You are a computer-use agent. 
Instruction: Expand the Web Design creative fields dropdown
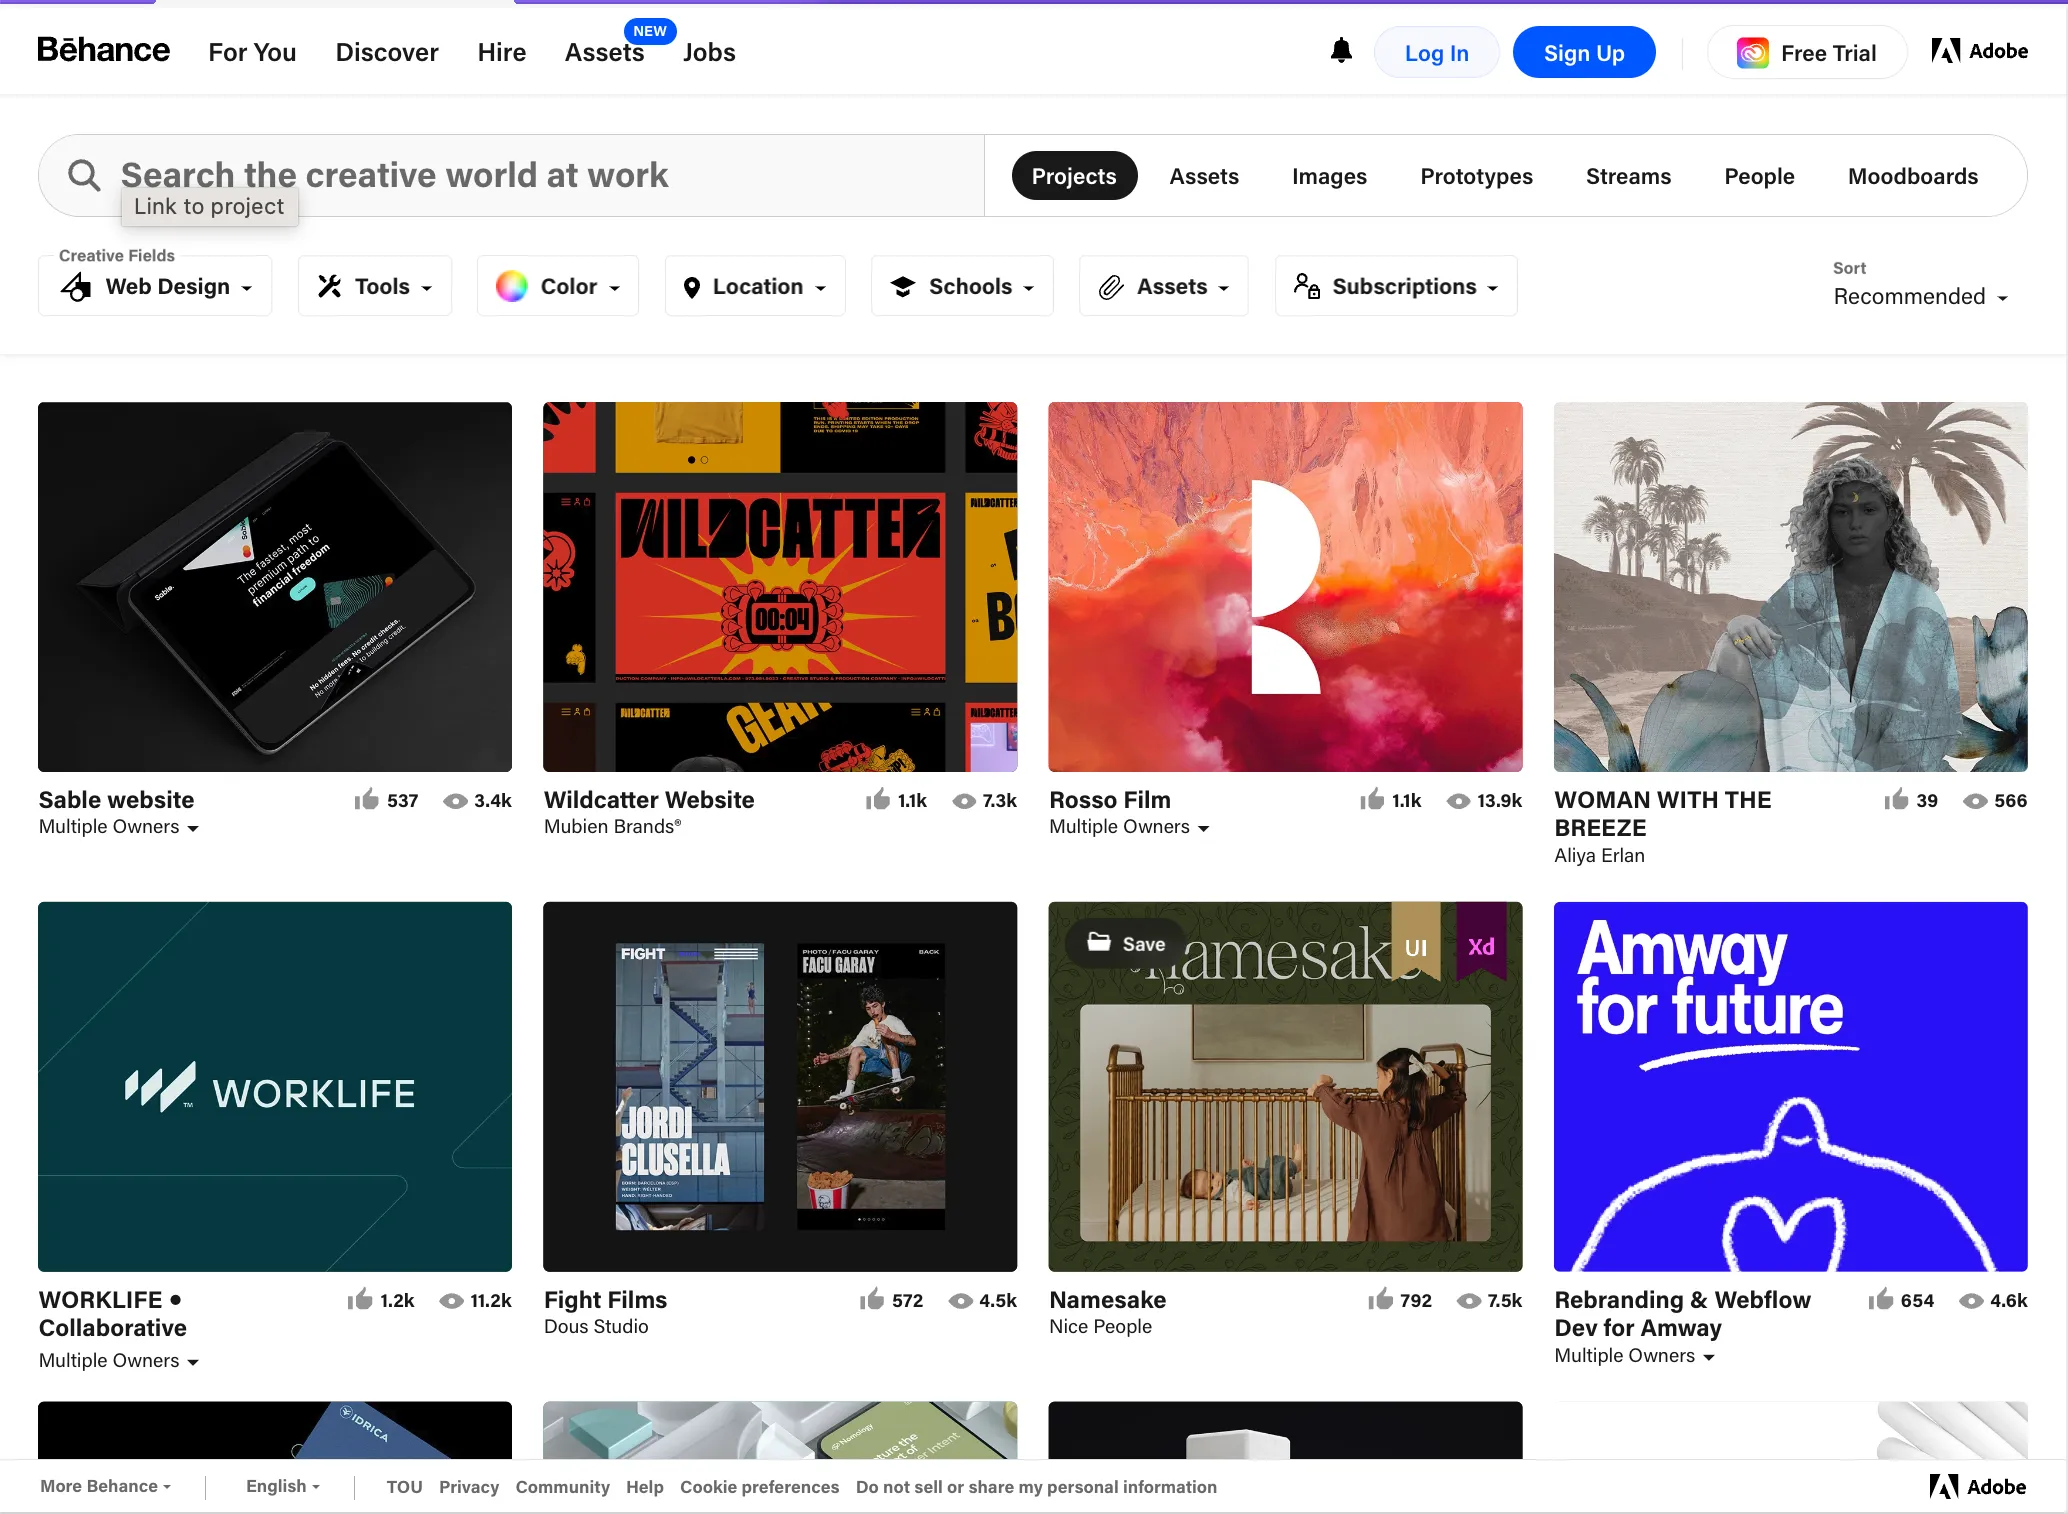155,286
